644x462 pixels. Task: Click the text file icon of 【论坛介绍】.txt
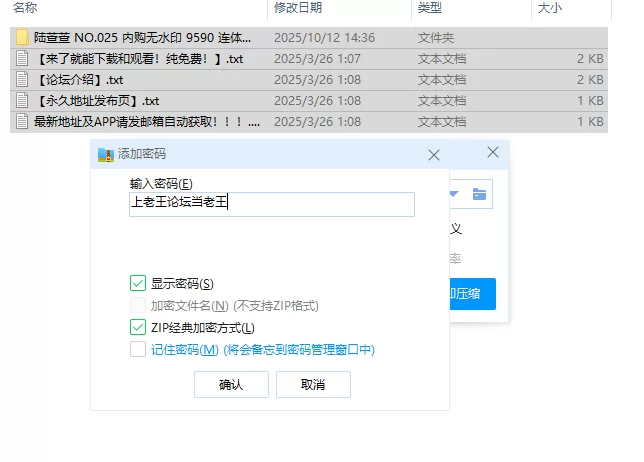[22, 80]
